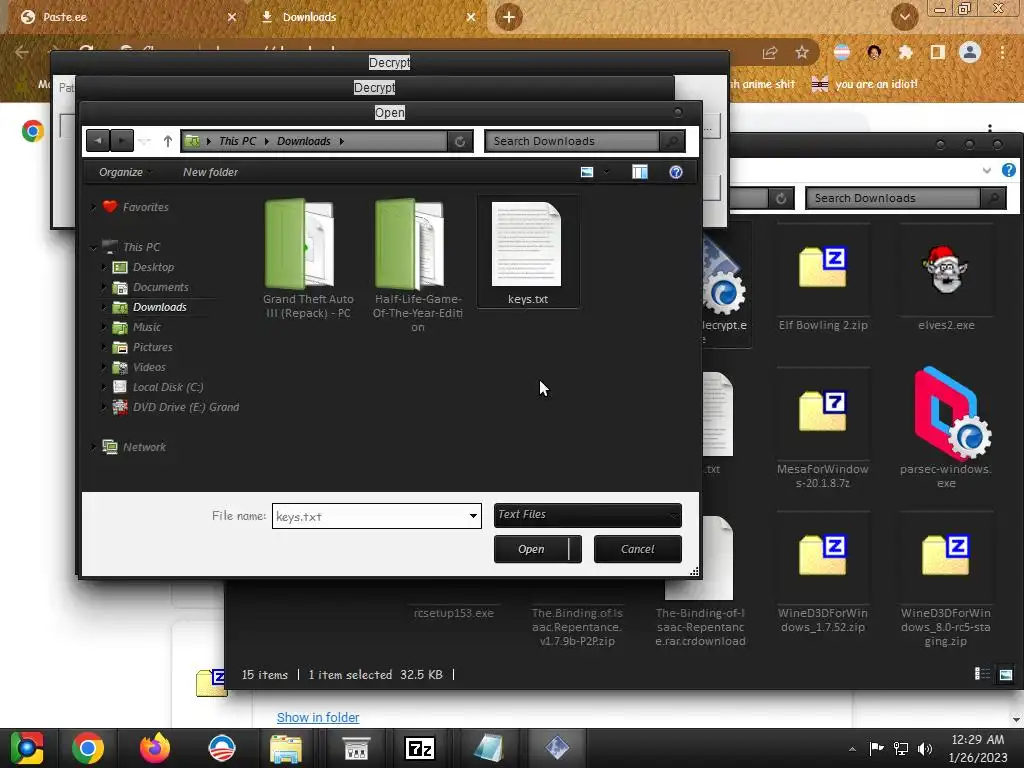Create a New folder

pyautogui.click(x=210, y=172)
